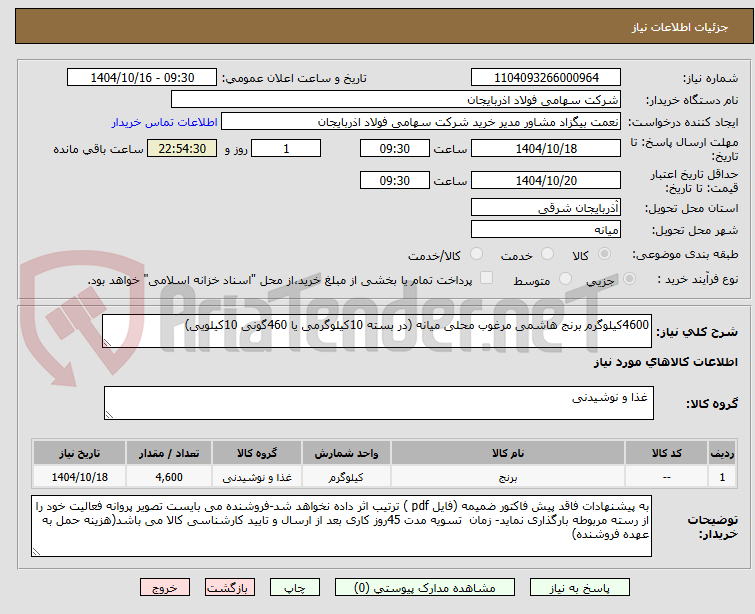
Task: Select the خدمت radio button
Action: coord(547,254)
